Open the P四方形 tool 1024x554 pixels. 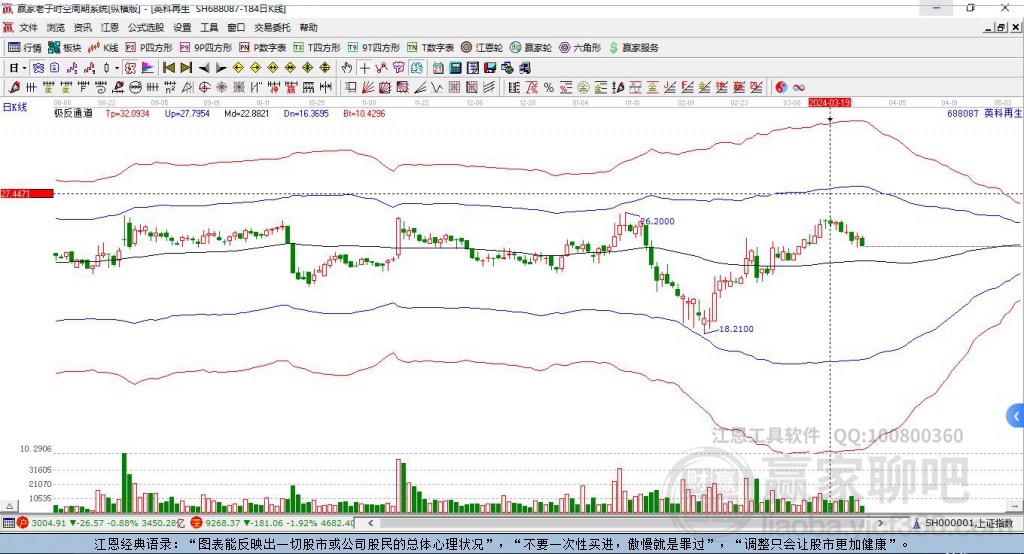pos(149,48)
